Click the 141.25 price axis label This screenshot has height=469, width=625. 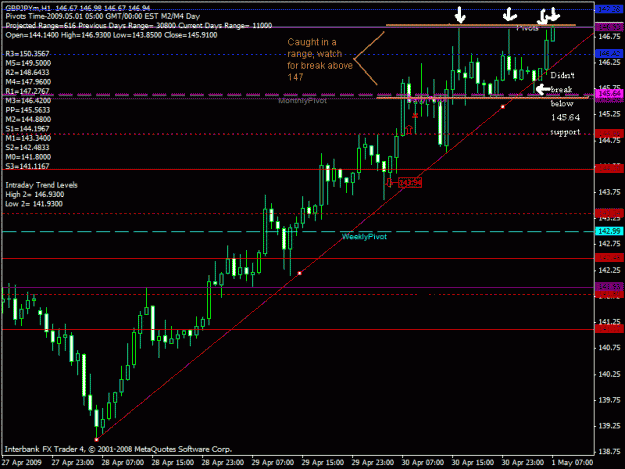(609, 322)
